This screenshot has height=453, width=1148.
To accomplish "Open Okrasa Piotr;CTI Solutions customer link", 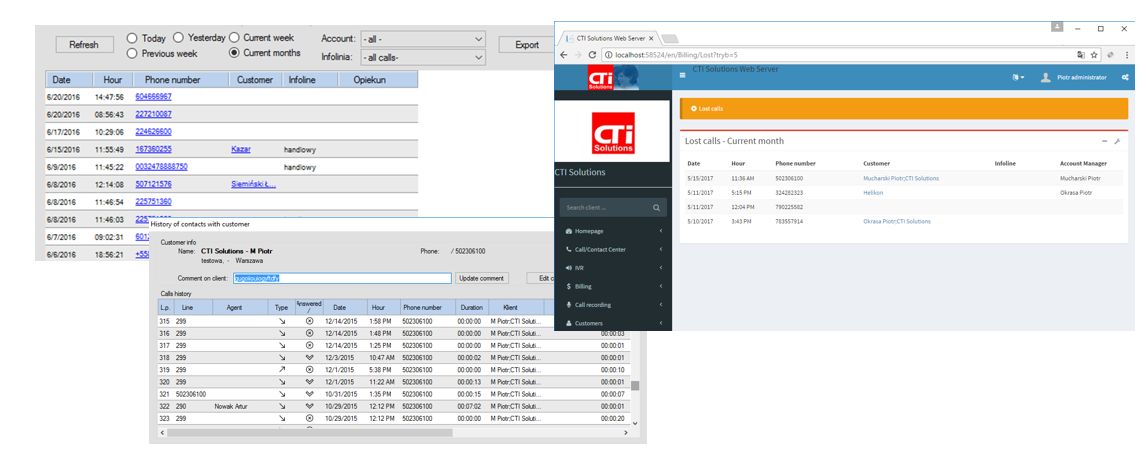I will click(897, 221).
